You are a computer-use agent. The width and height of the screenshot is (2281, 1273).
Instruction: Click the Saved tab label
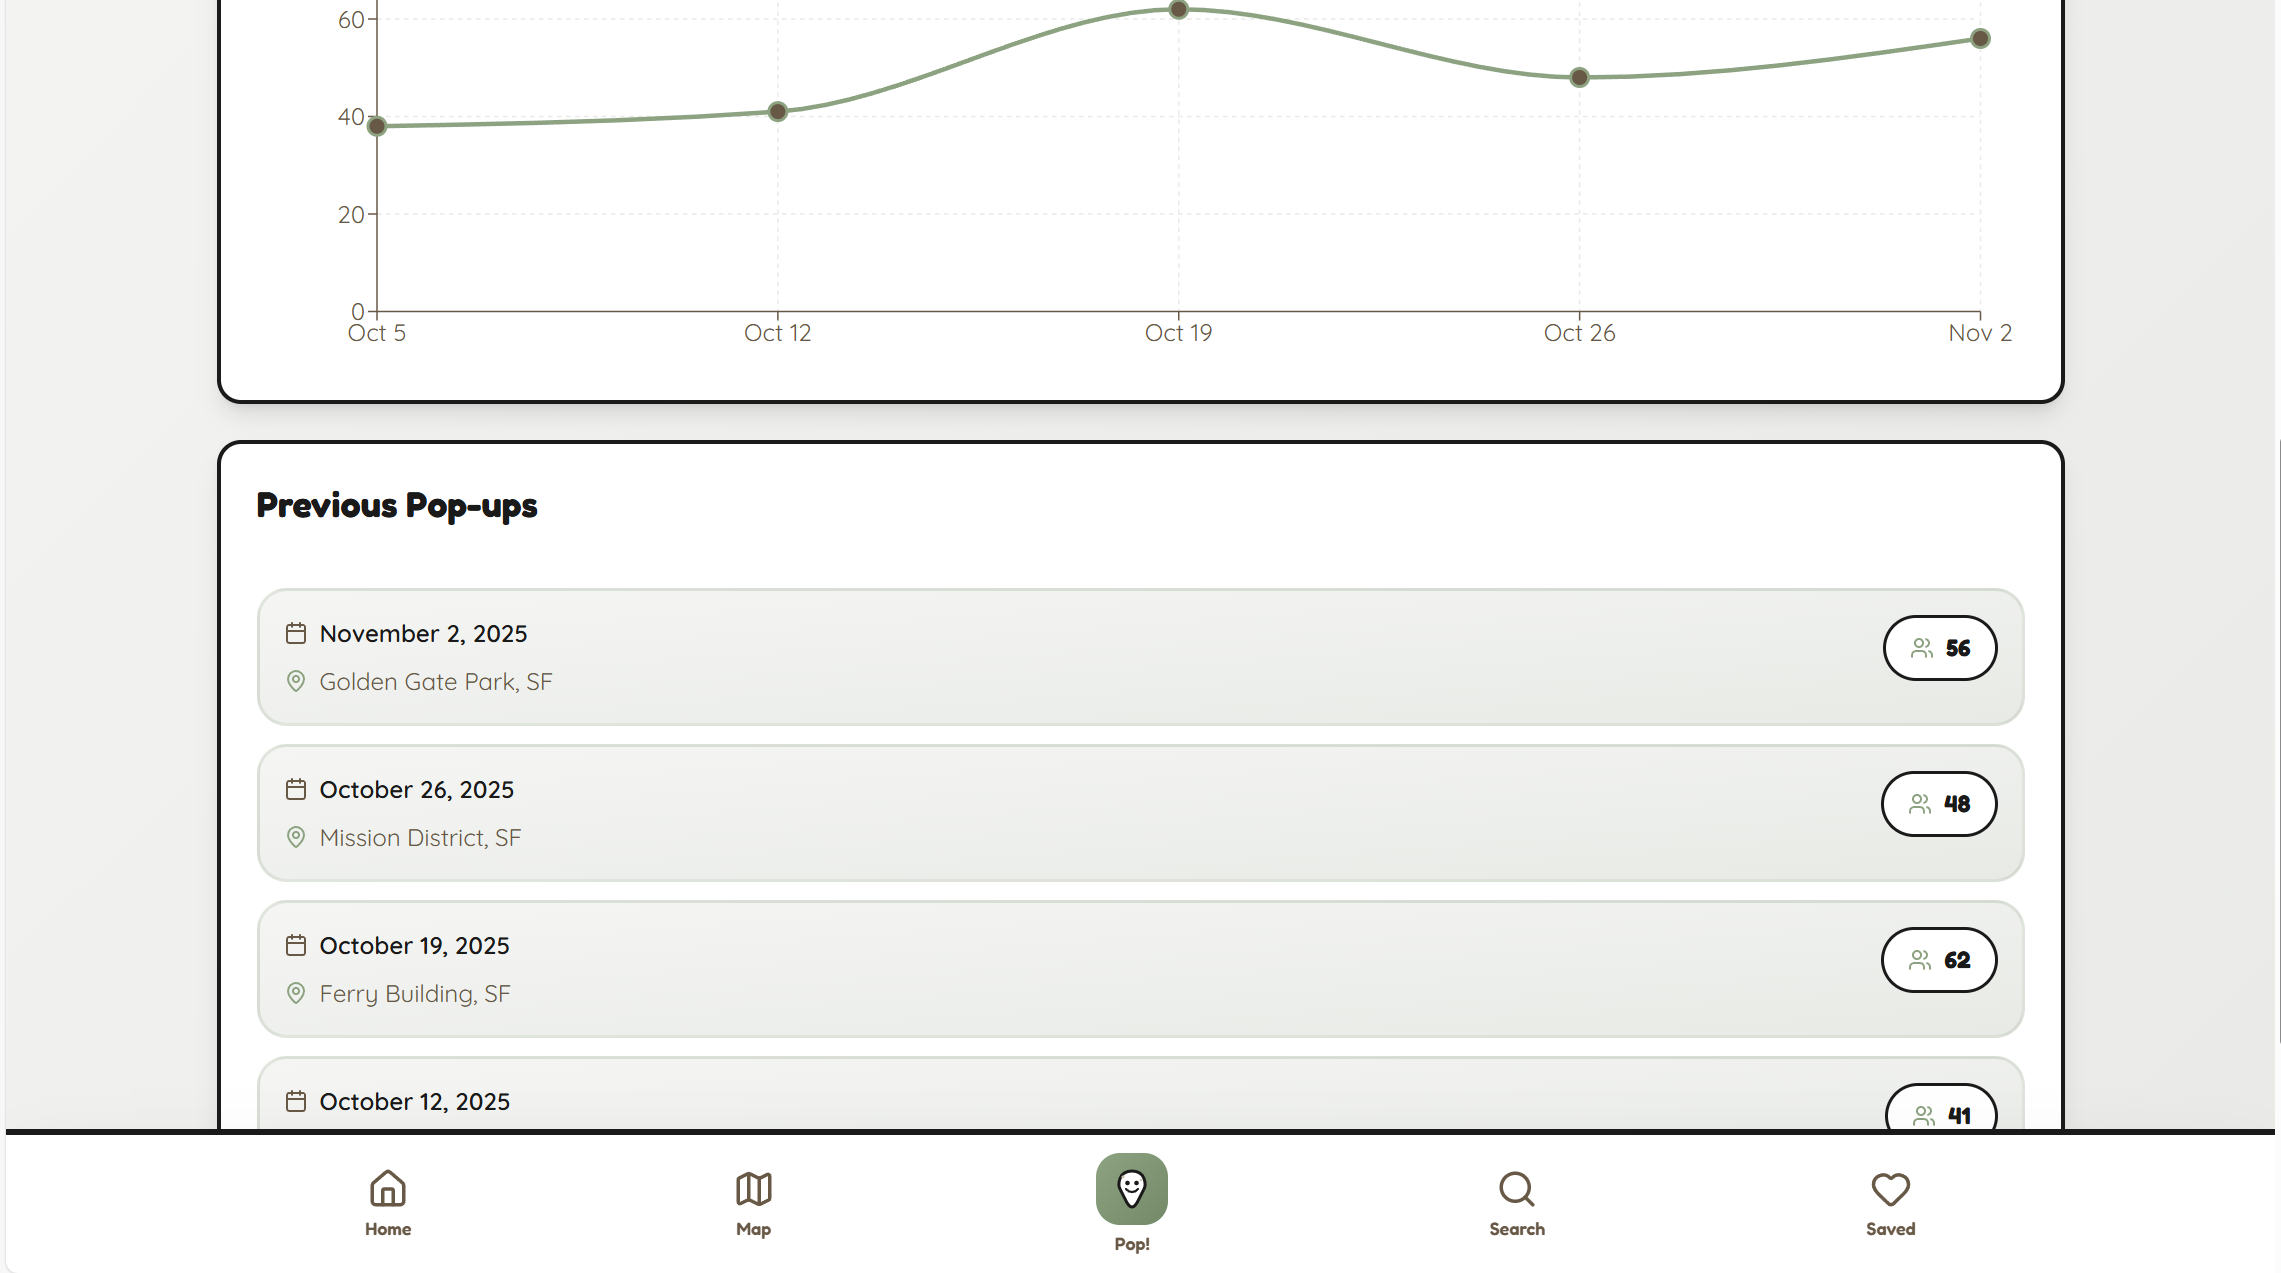point(1890,1229)
